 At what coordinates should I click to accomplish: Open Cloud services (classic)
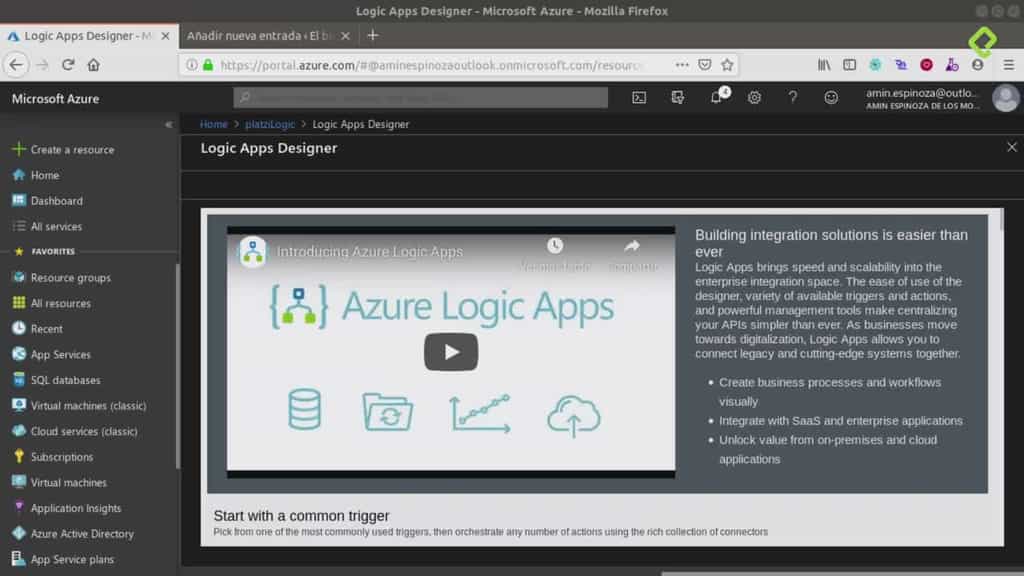tap(84, 431)
